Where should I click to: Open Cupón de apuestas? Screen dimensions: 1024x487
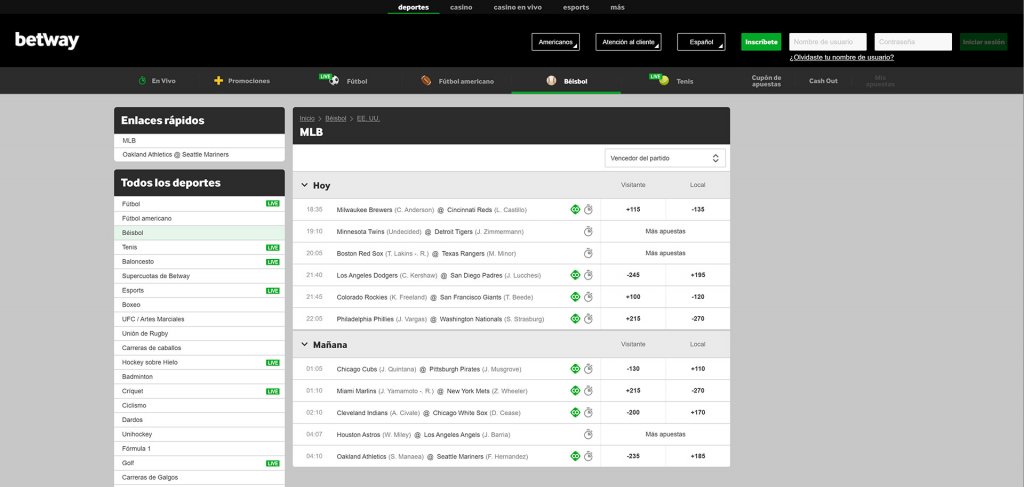click(766, 81)
